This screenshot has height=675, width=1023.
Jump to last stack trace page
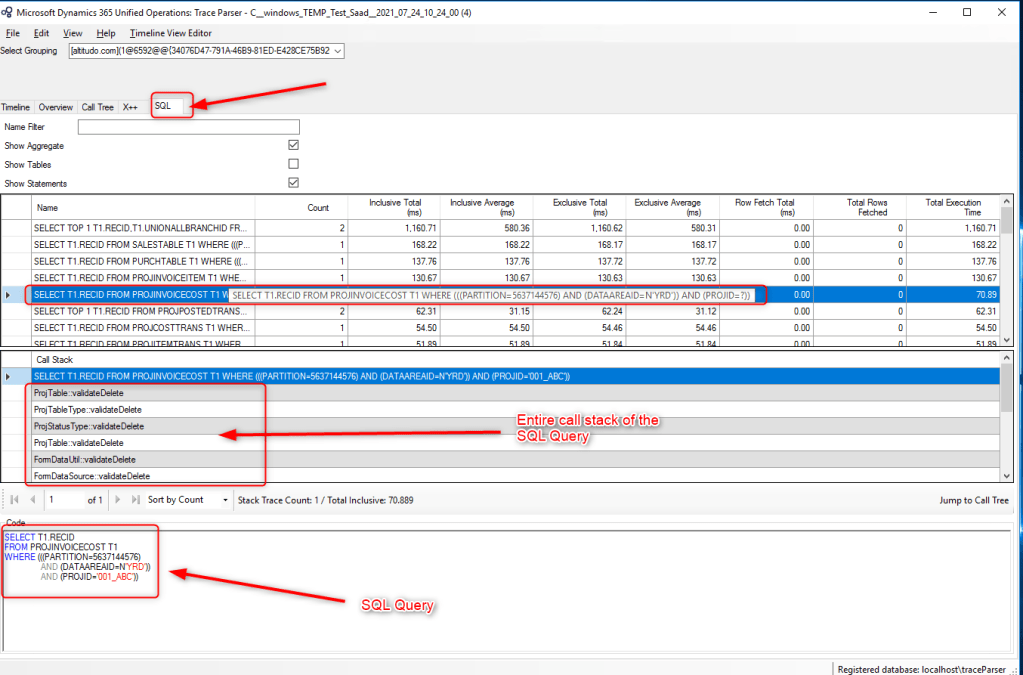point(136,499)
